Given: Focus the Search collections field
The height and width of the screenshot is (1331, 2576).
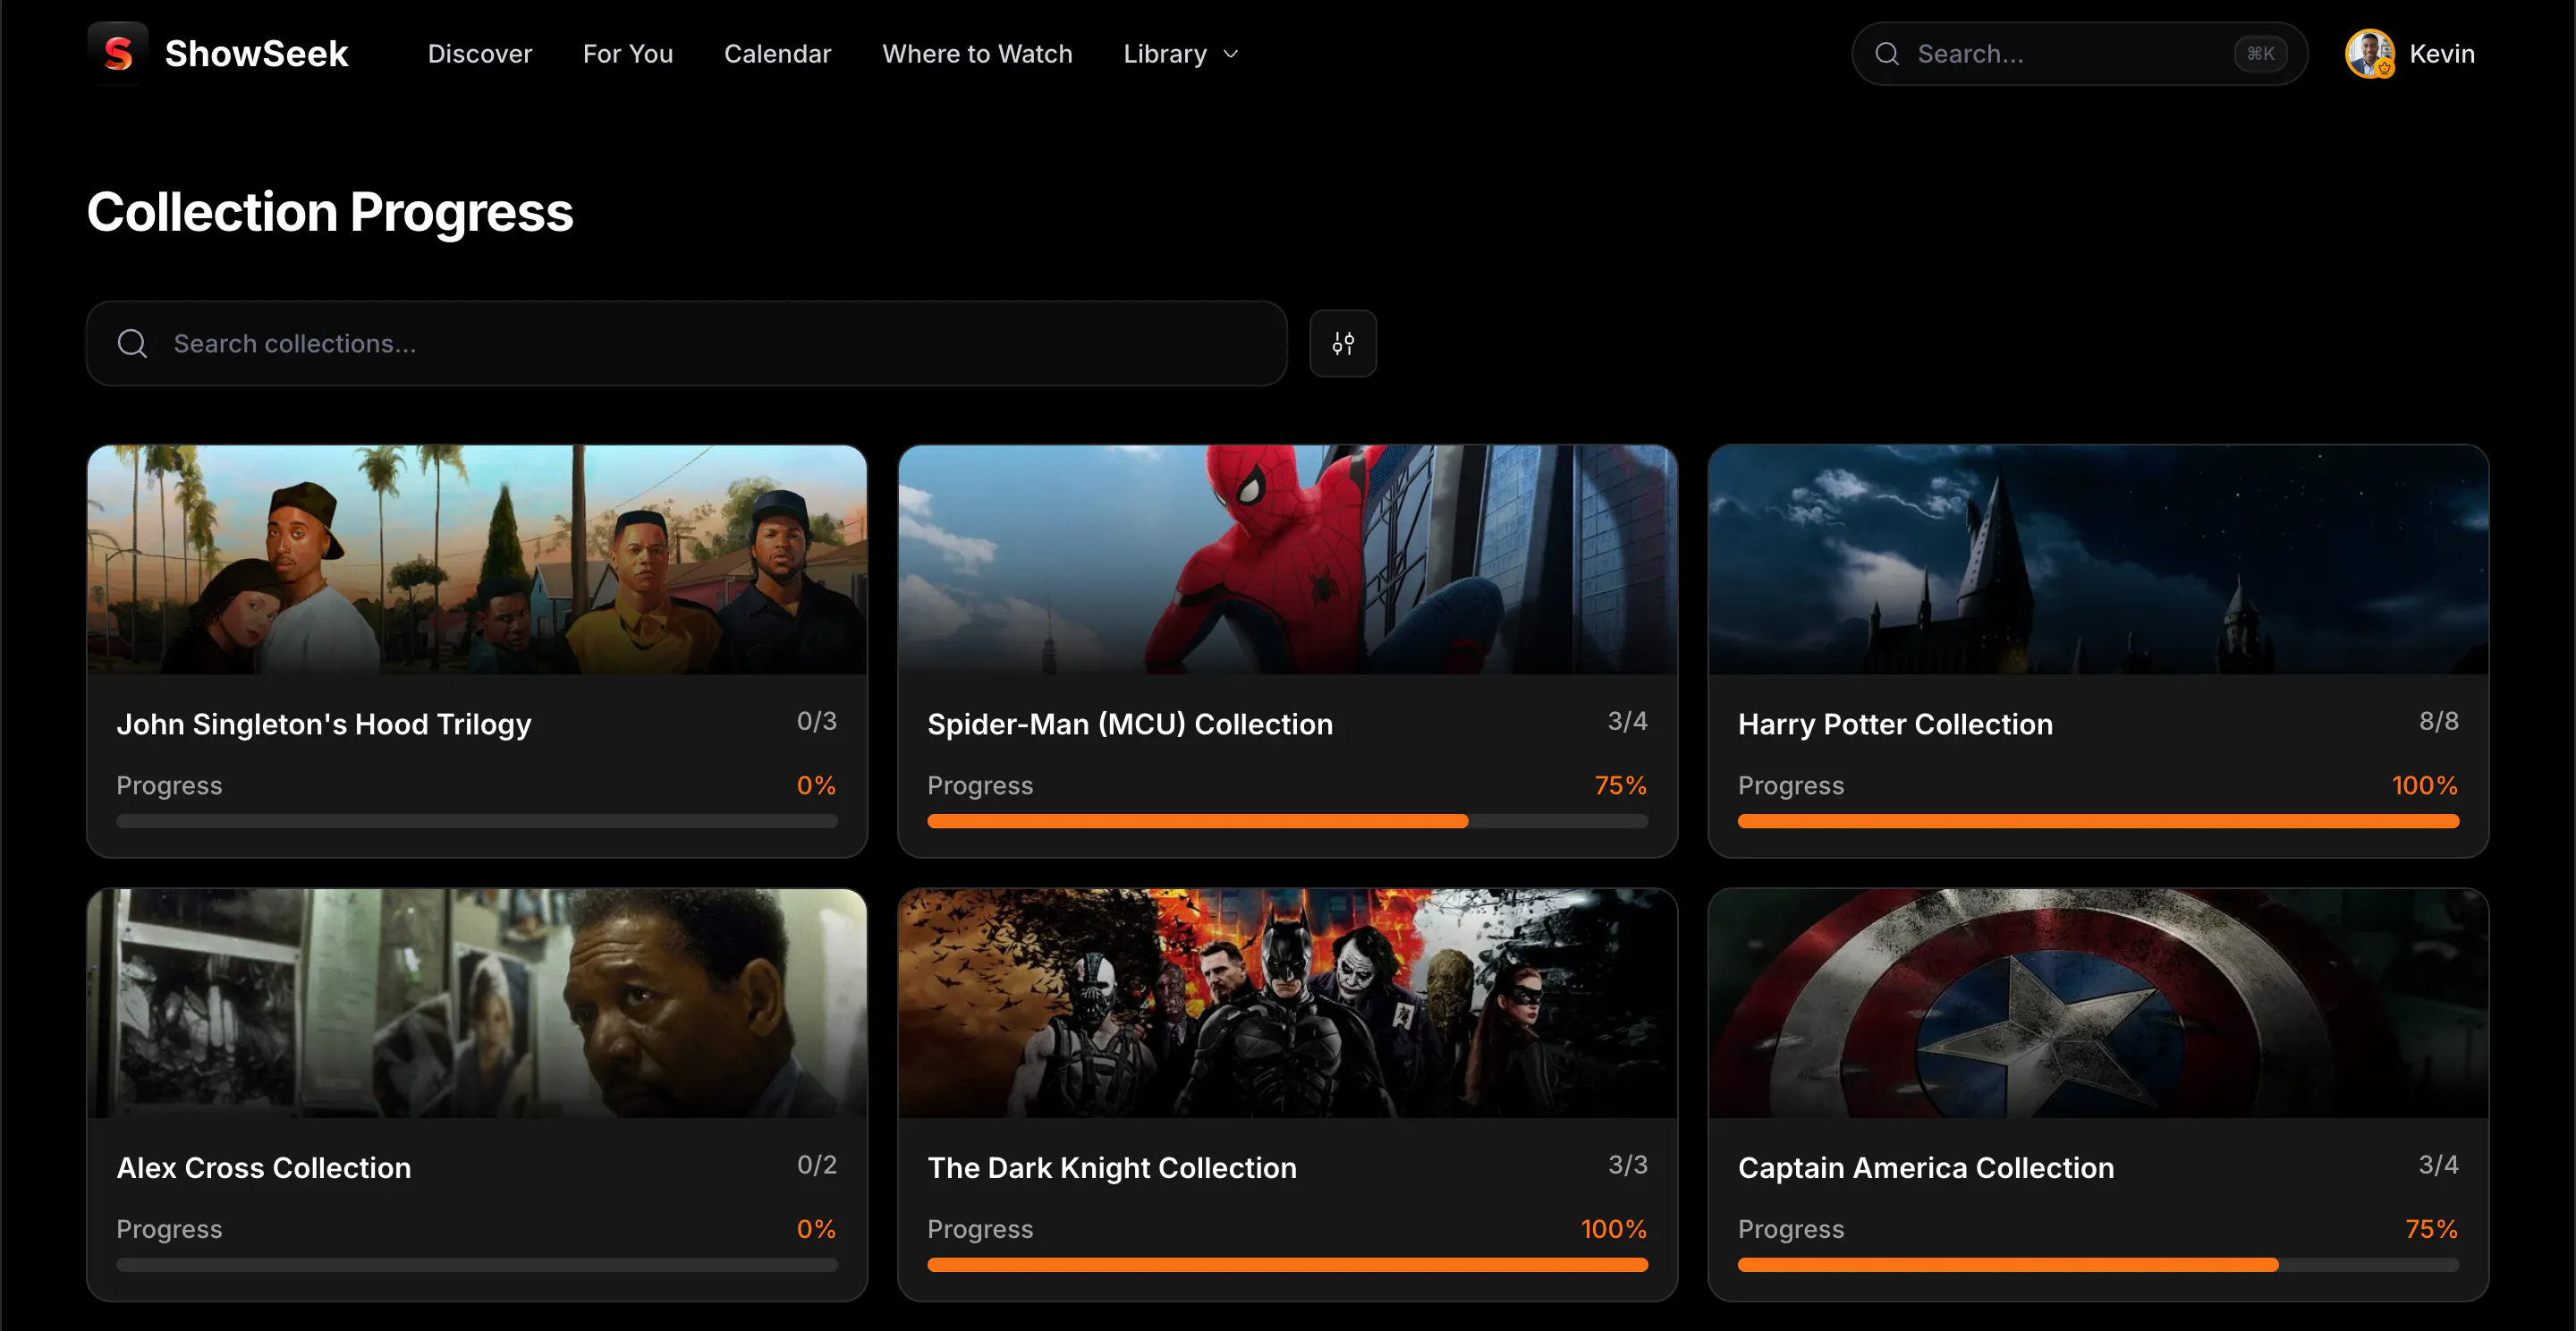Looking at the screenshot, I should 686,344.
